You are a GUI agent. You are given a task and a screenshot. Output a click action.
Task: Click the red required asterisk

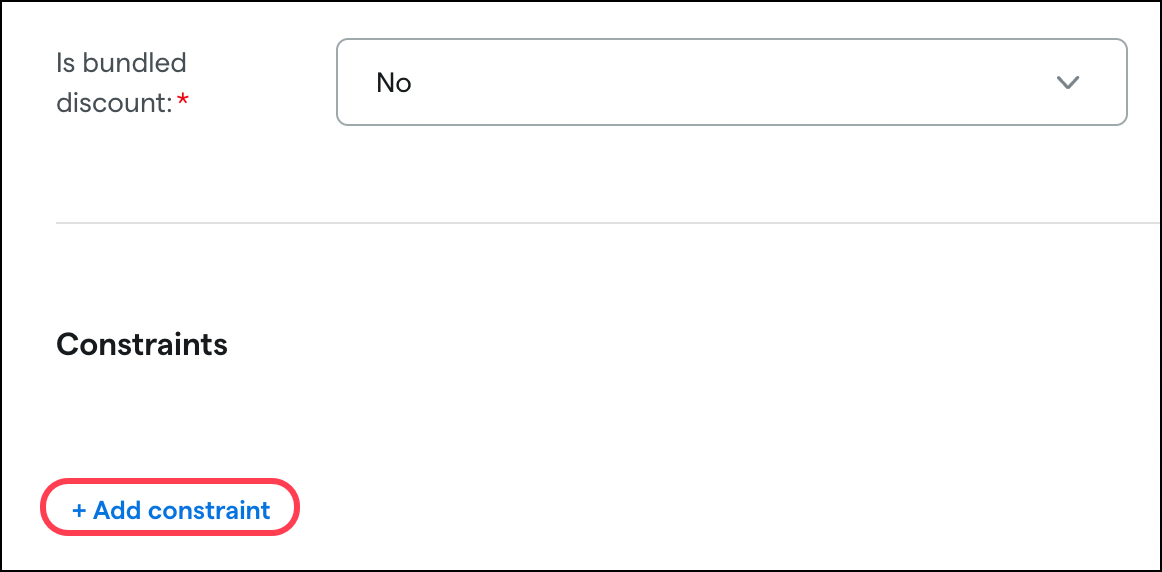point(183,102)
